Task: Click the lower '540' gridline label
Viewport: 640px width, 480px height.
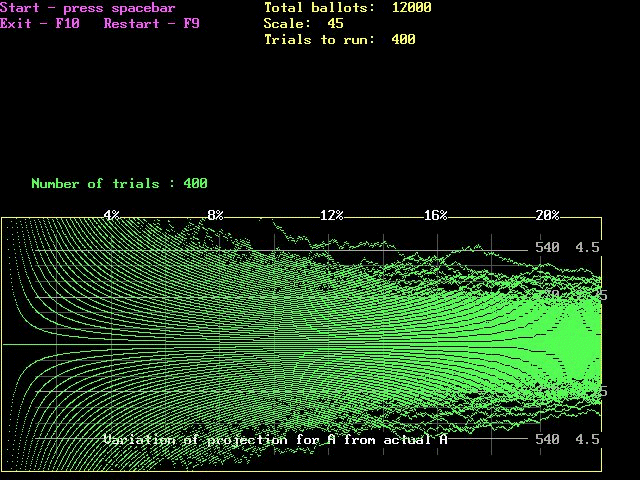Action: click(547, 439)
